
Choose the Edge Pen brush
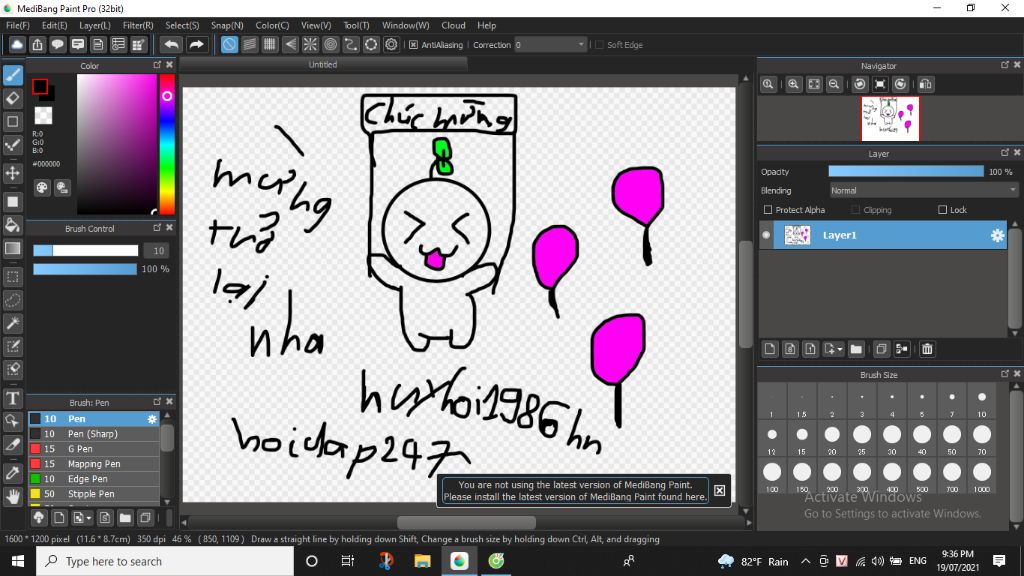pyautogui.click(x=93, y=479)
